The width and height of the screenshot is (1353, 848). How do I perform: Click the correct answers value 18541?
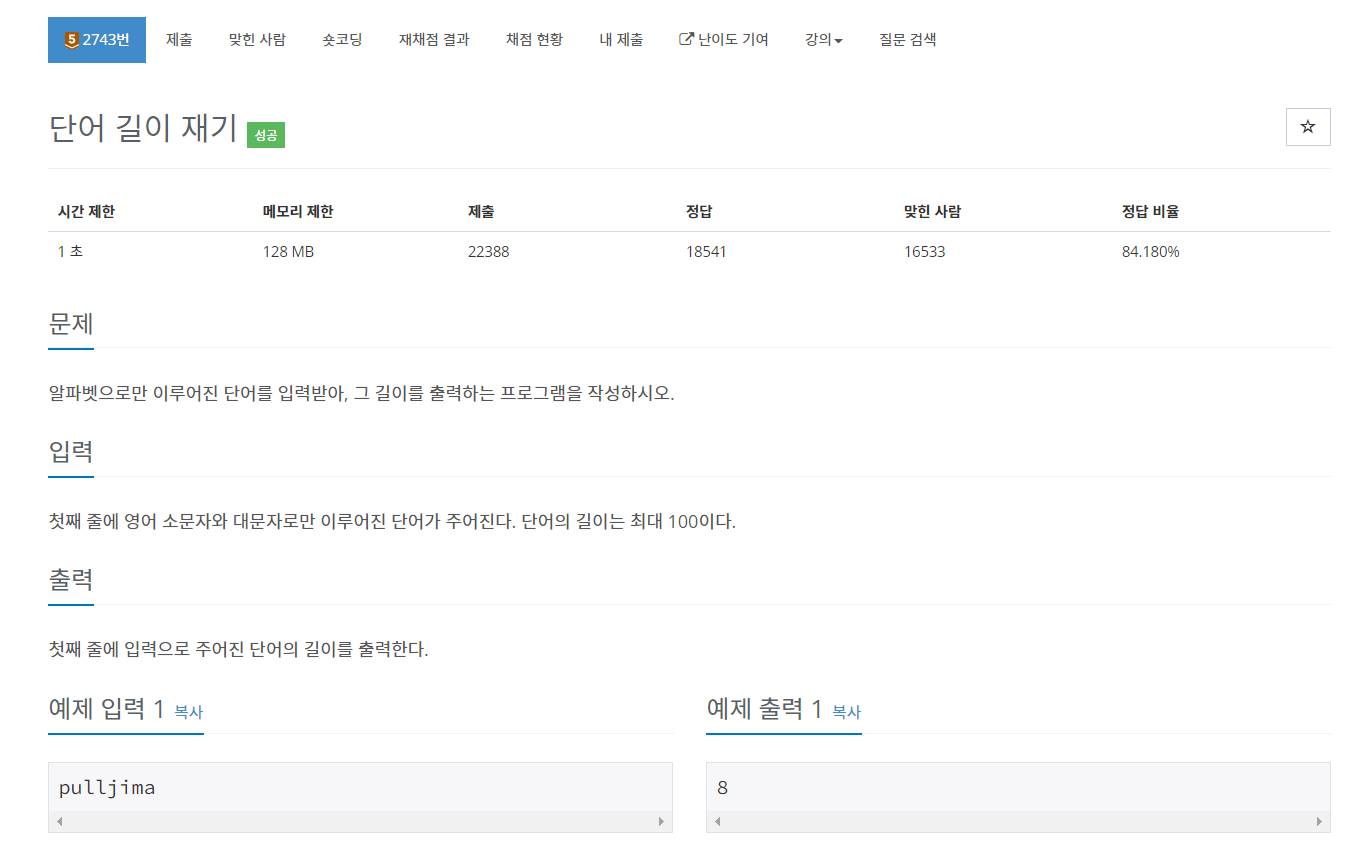click(706, 252)
